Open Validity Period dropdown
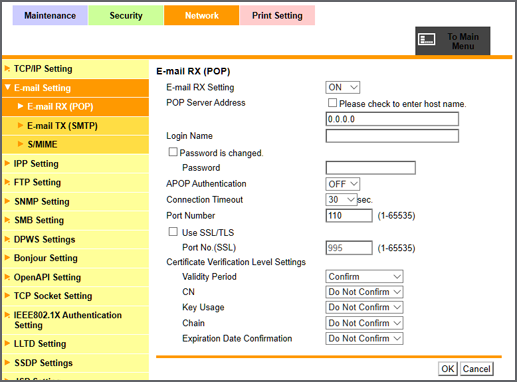517x382 pixels. click(x=364, y=276)
